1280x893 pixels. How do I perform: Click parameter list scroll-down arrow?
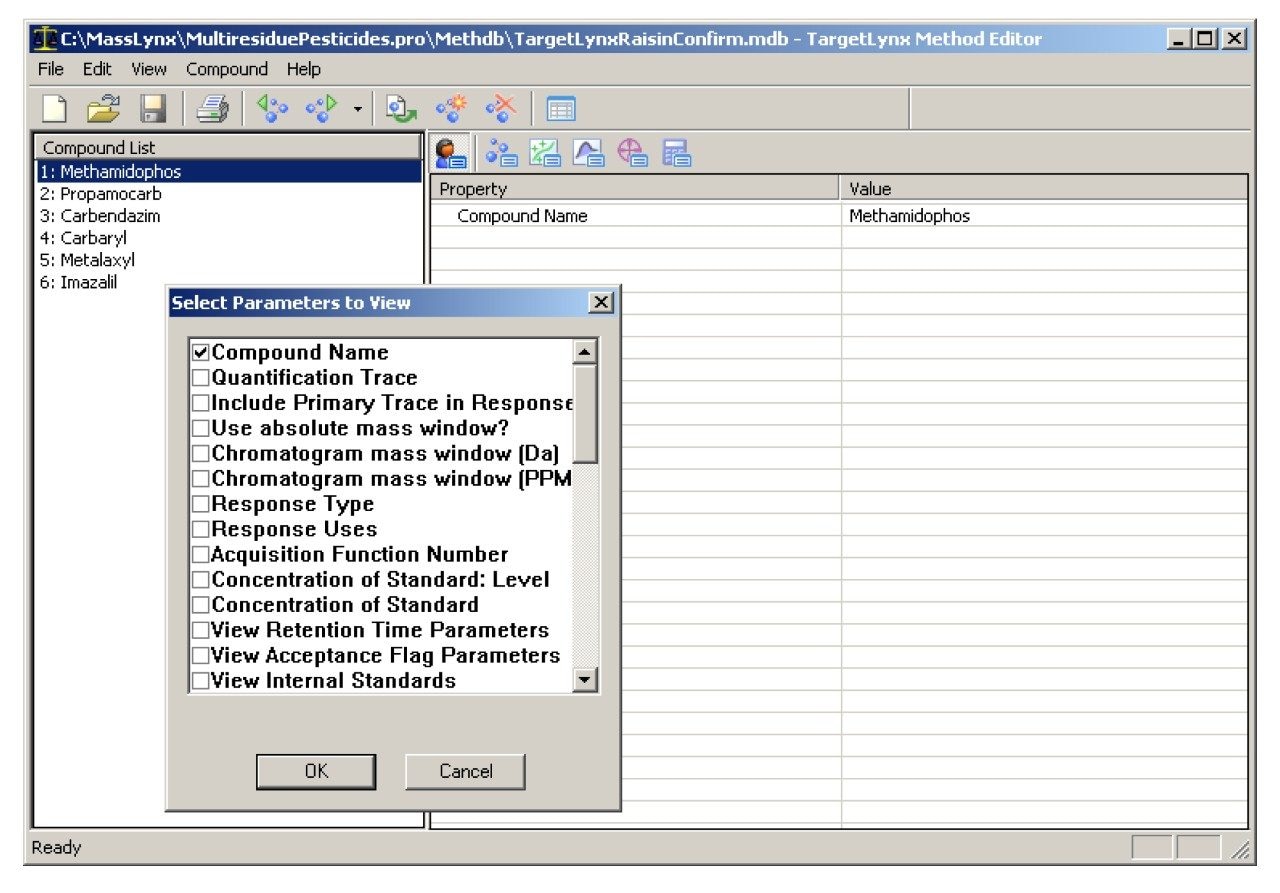(586, 681)
